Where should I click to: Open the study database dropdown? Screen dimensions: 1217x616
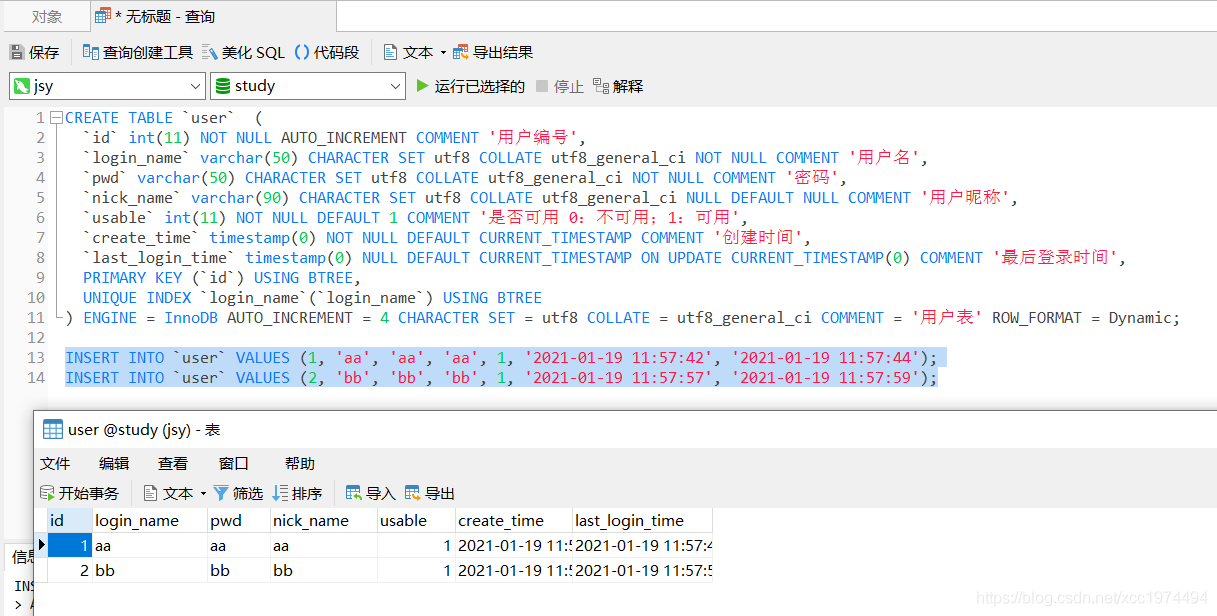point(308,86)
